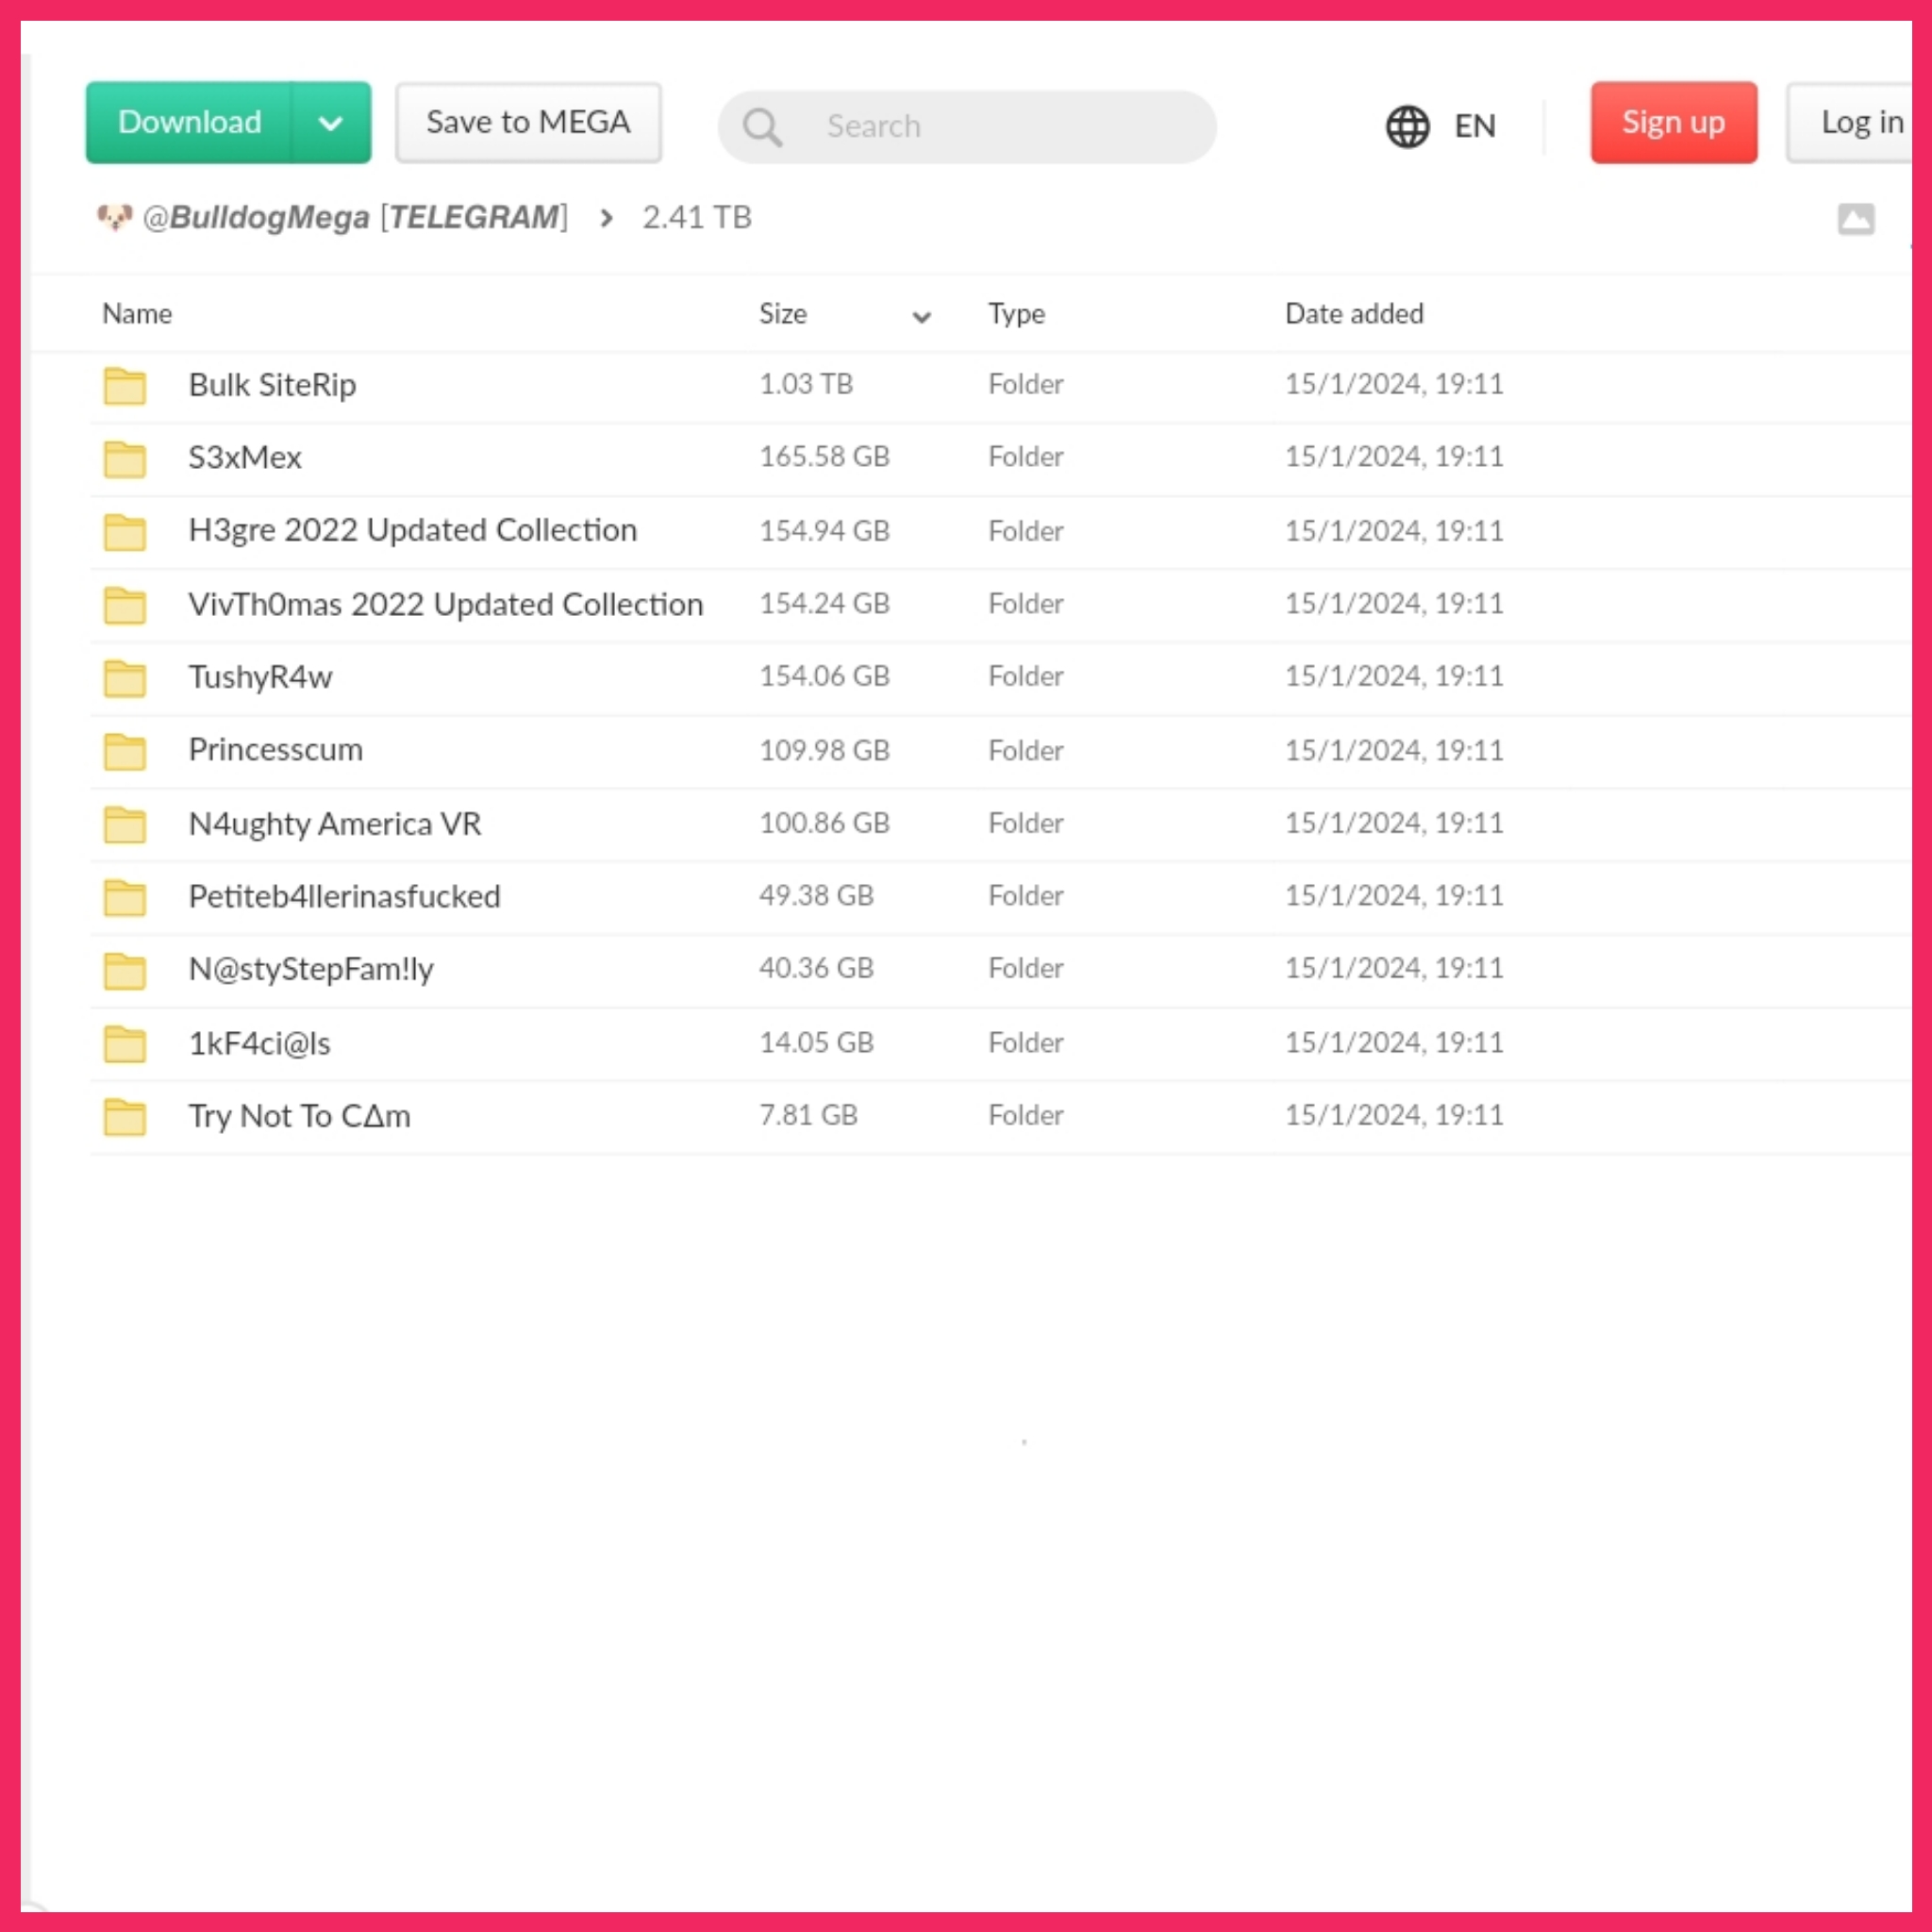Sort by the Size column header
Viewport: 1932px width, 1932px height.
point(783,314)
